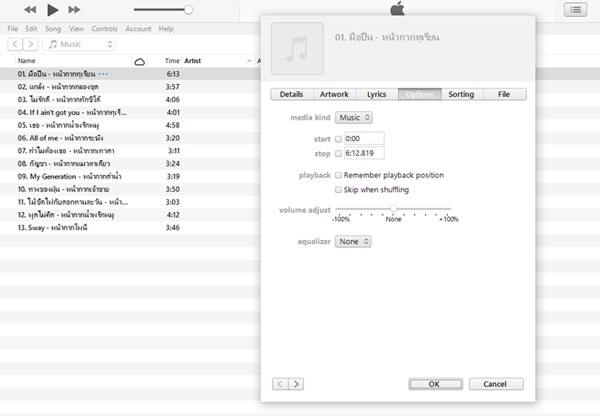Check Remember playback position
The image size is (600, 416).
338,175
